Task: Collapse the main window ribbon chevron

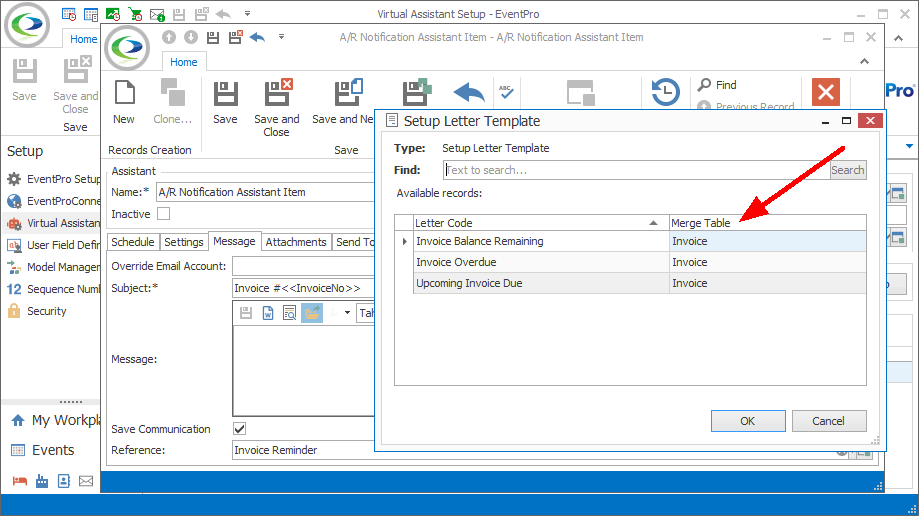Action: click(898, 38)
